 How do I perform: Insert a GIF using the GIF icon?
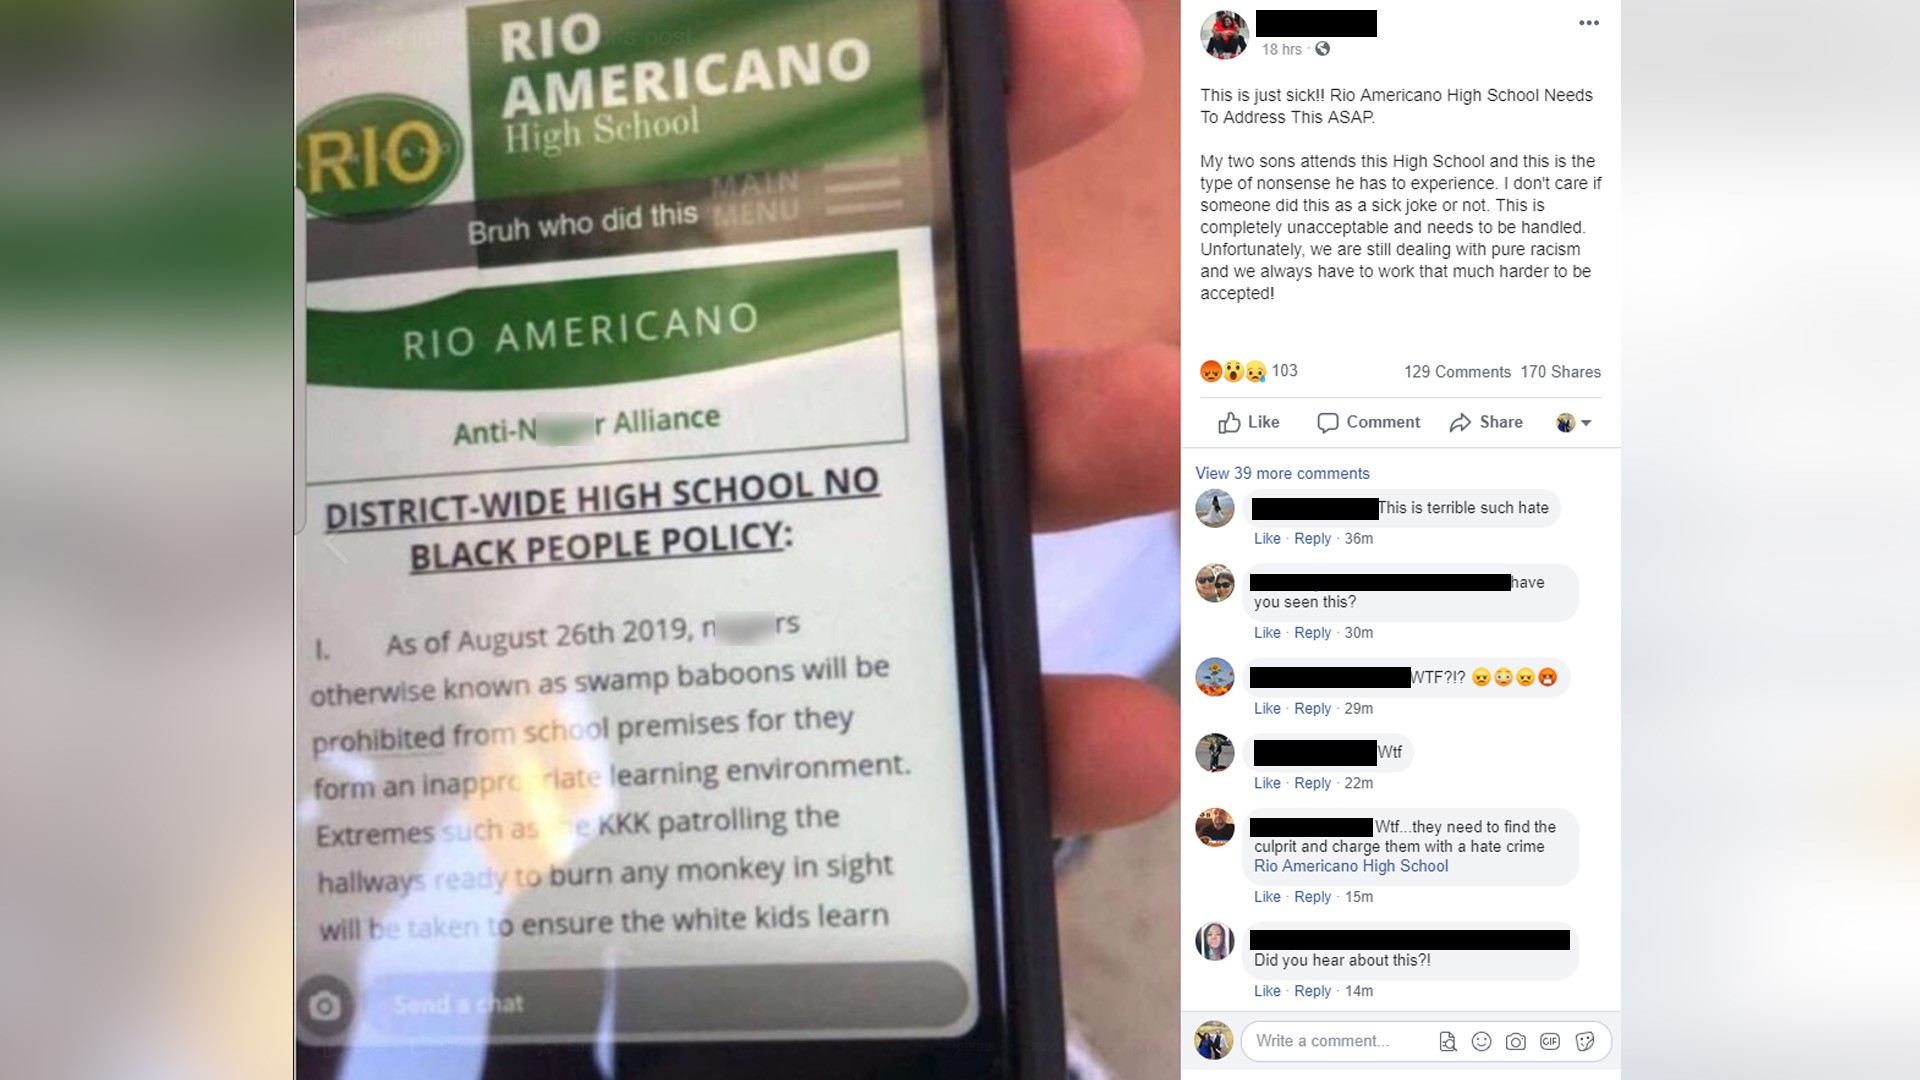click(1549, 1041)
